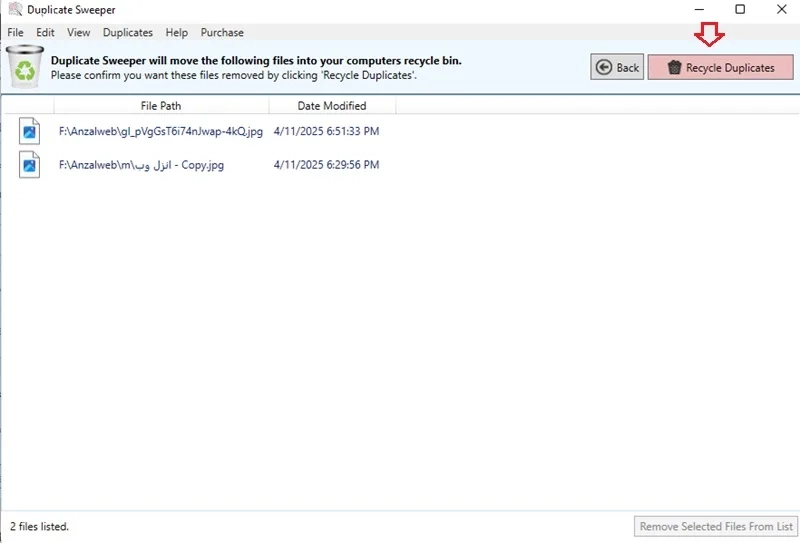Select image icon of the Copy.jpg file
This screenshot has height=543, width=800.
point(30,165)
